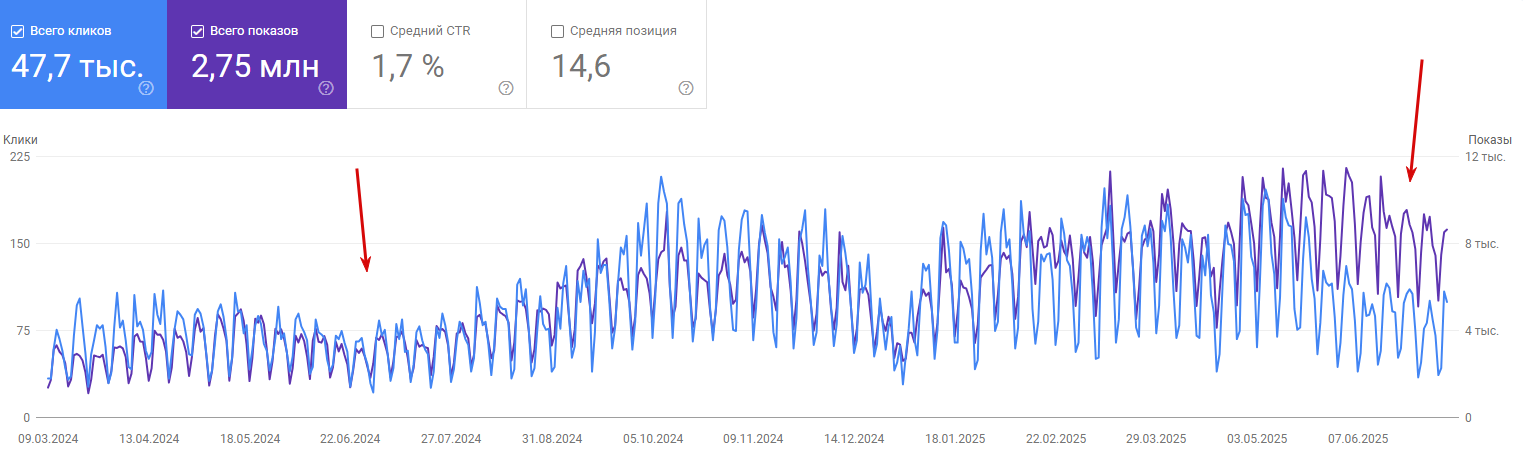Click the '13.04.2024' date label

149,439
